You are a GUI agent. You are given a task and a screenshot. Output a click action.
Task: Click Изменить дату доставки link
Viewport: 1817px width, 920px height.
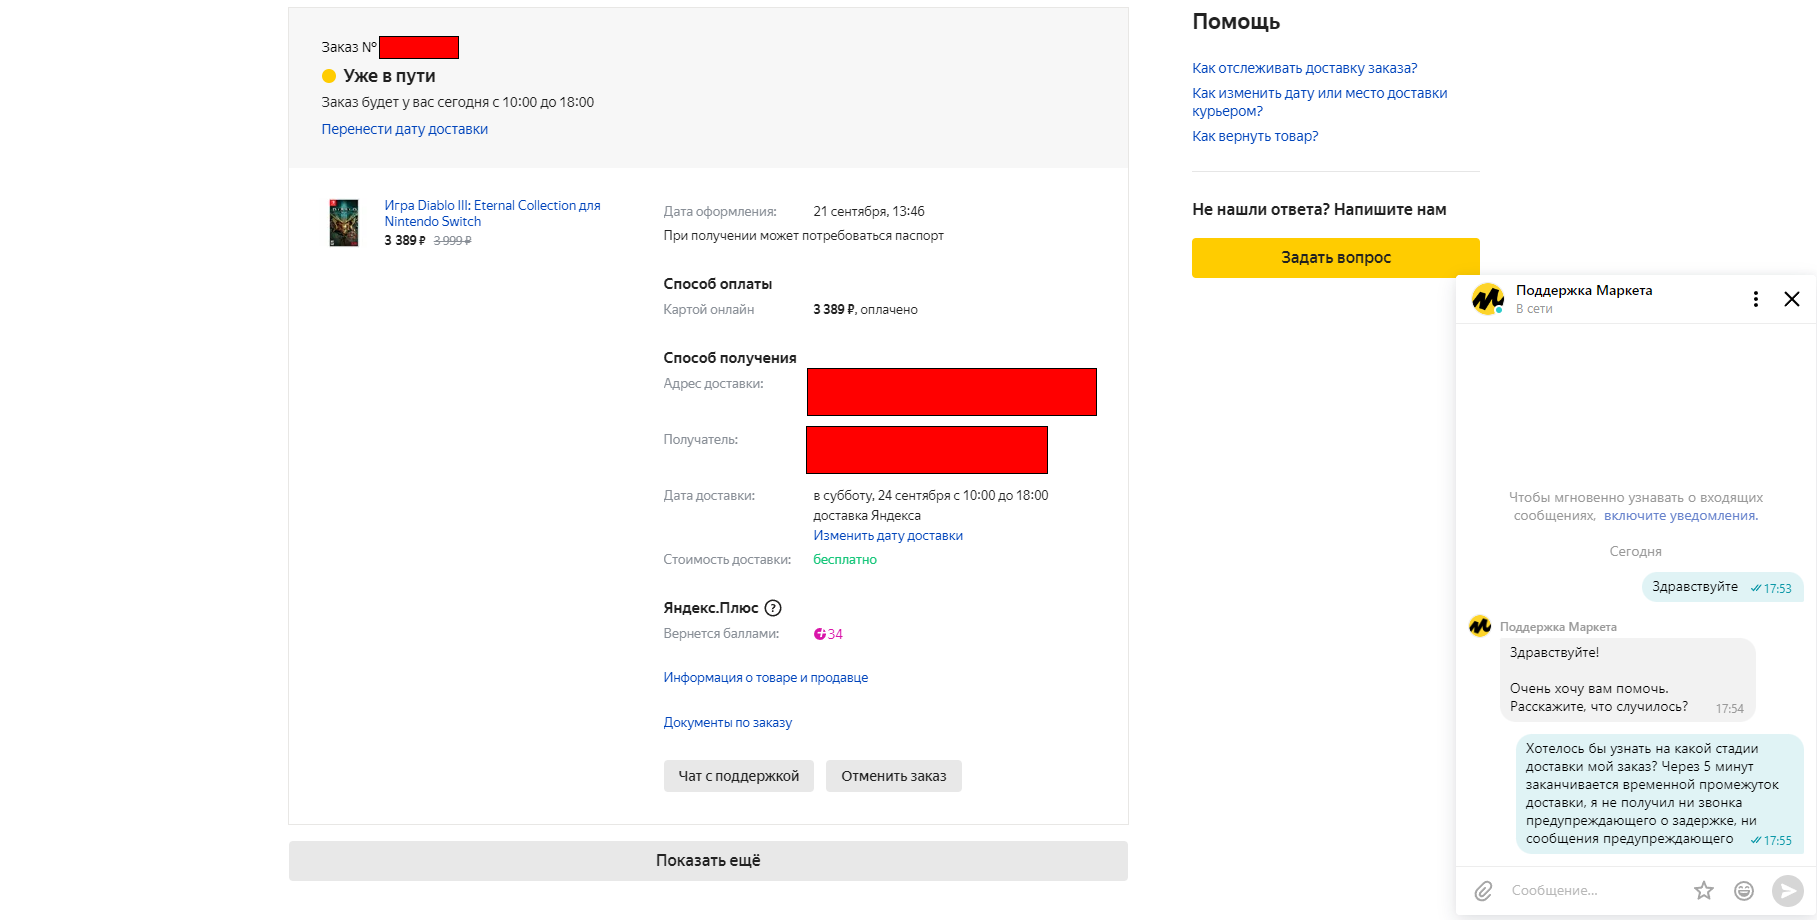(x=887, y=536)
